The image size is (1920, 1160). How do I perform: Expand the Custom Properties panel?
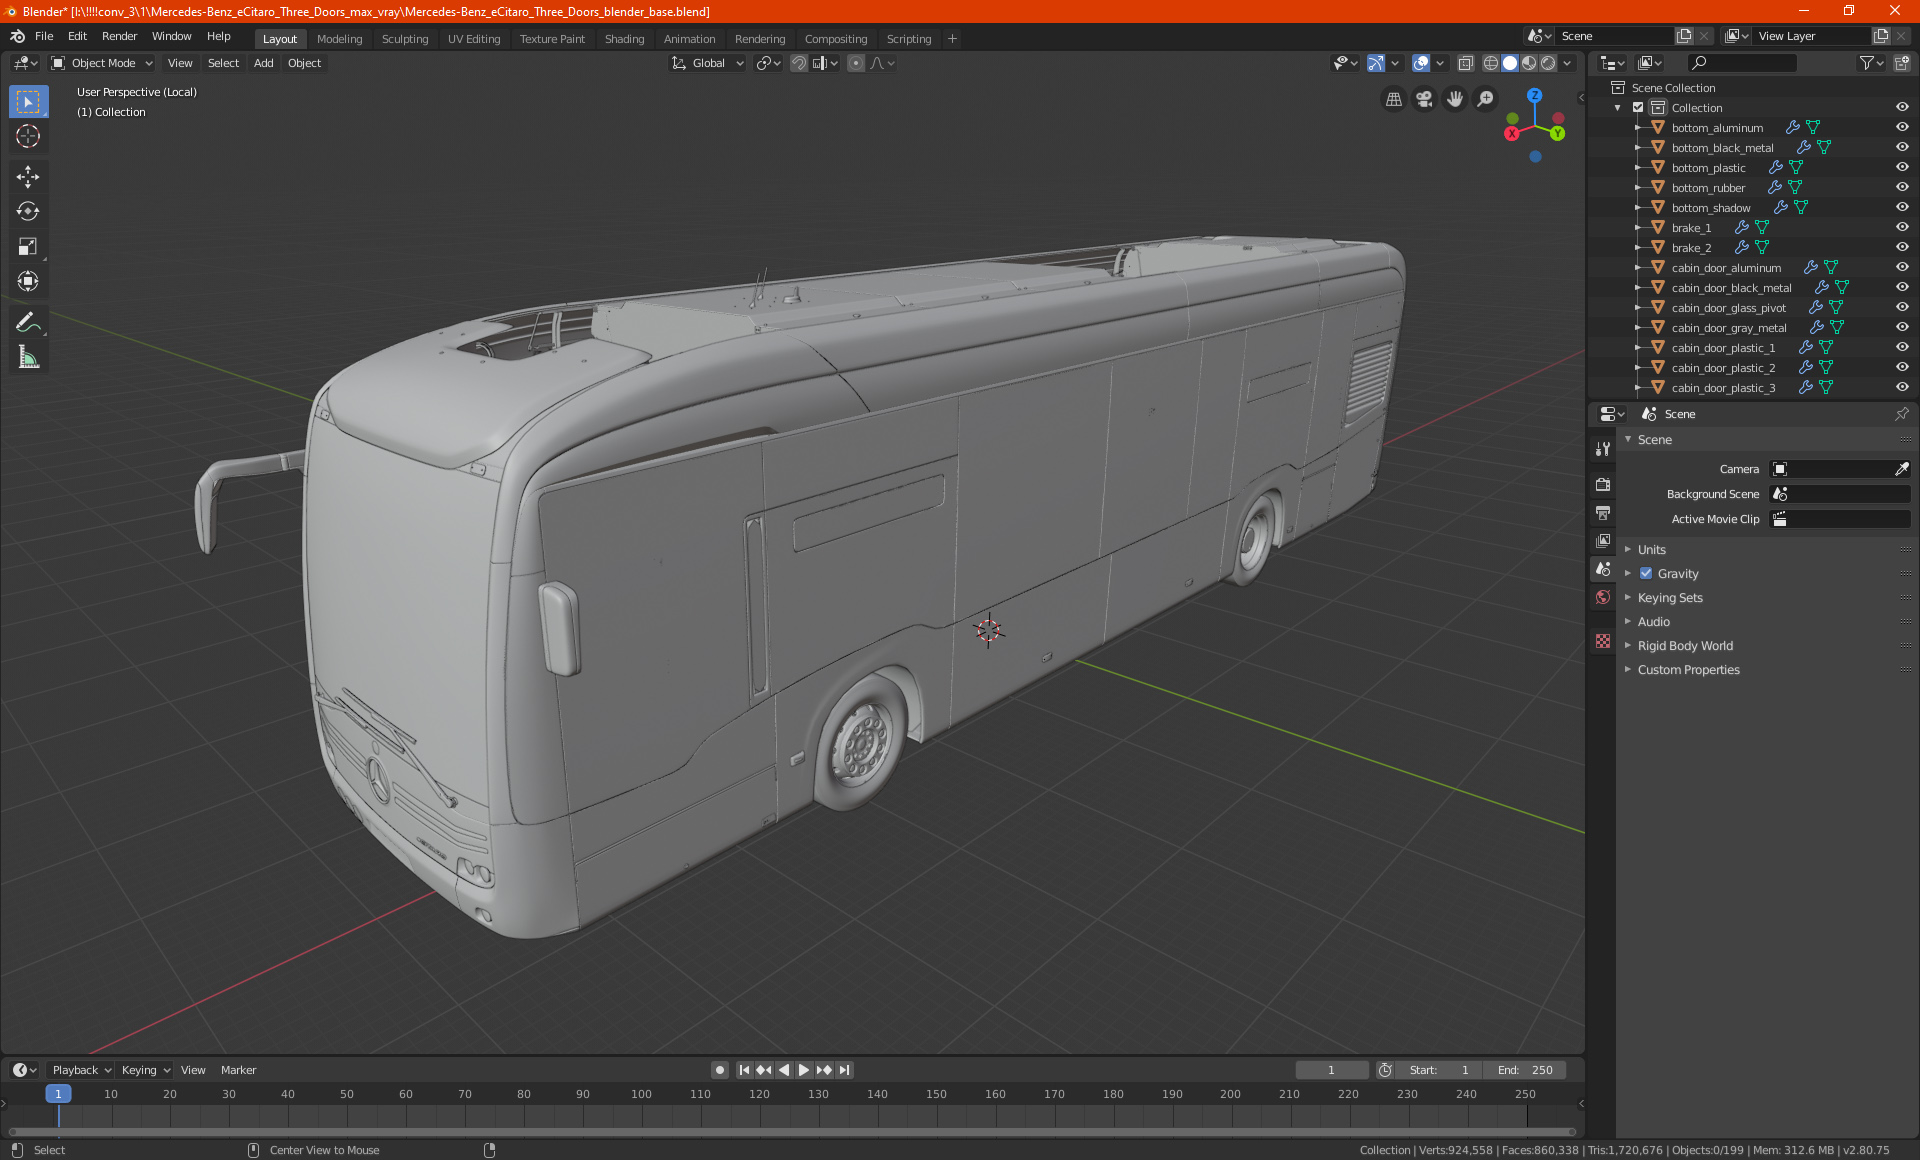coord(1688,669)
